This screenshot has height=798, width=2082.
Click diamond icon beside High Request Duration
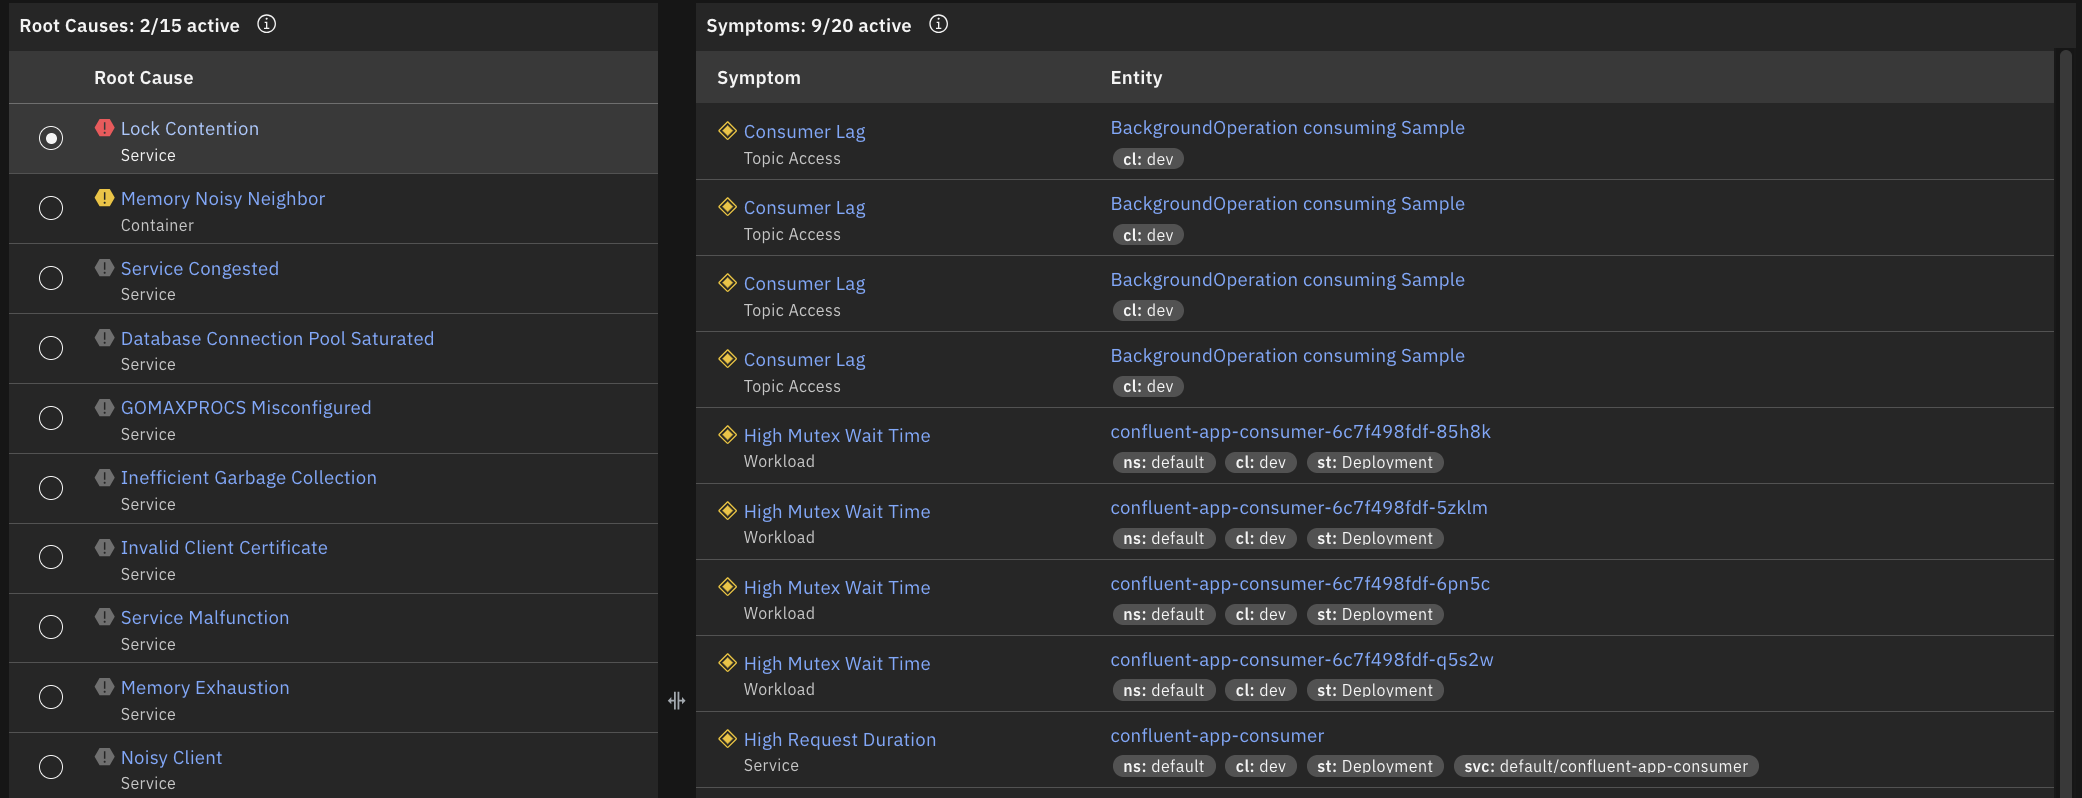(728, 739)
